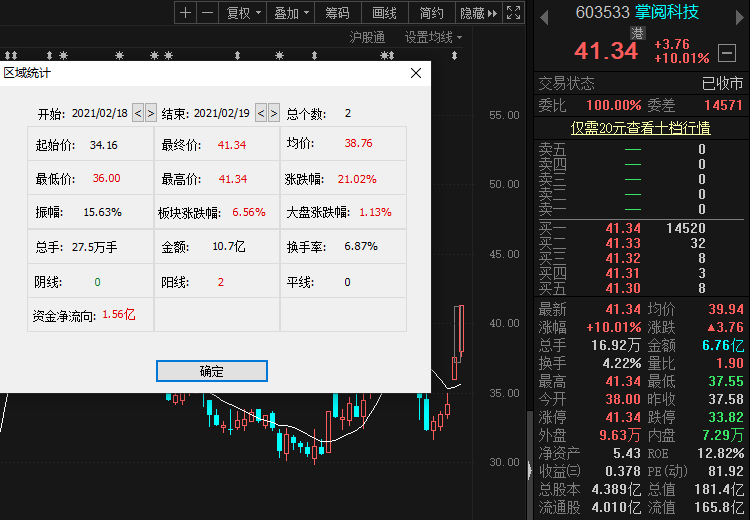The height and width of the screenshot is (520, 750).
Task: Open 复权 dropdown in chart toolbar
Action: (x=243, y=13)
